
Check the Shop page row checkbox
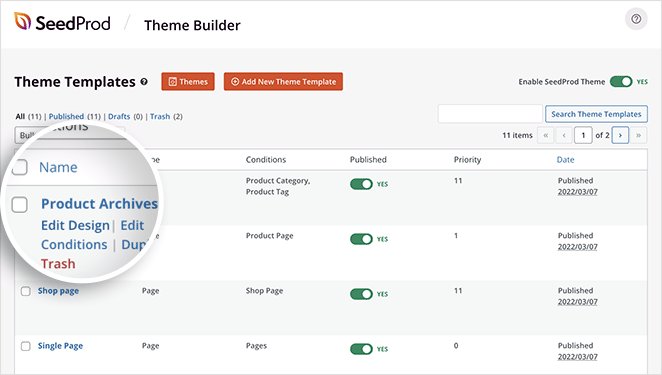(x=26, y=291)
